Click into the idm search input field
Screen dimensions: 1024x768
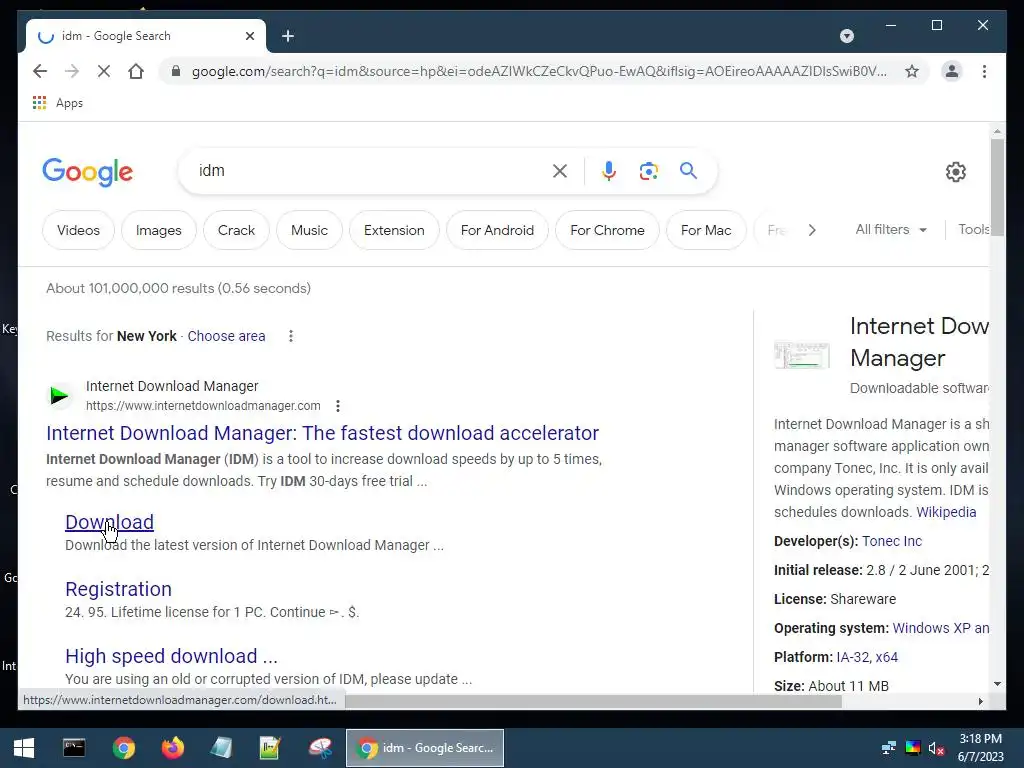click(372, 170)
